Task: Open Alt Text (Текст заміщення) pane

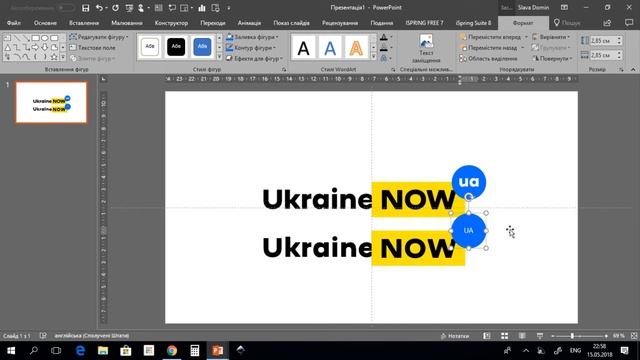Action: coord(426,49)
